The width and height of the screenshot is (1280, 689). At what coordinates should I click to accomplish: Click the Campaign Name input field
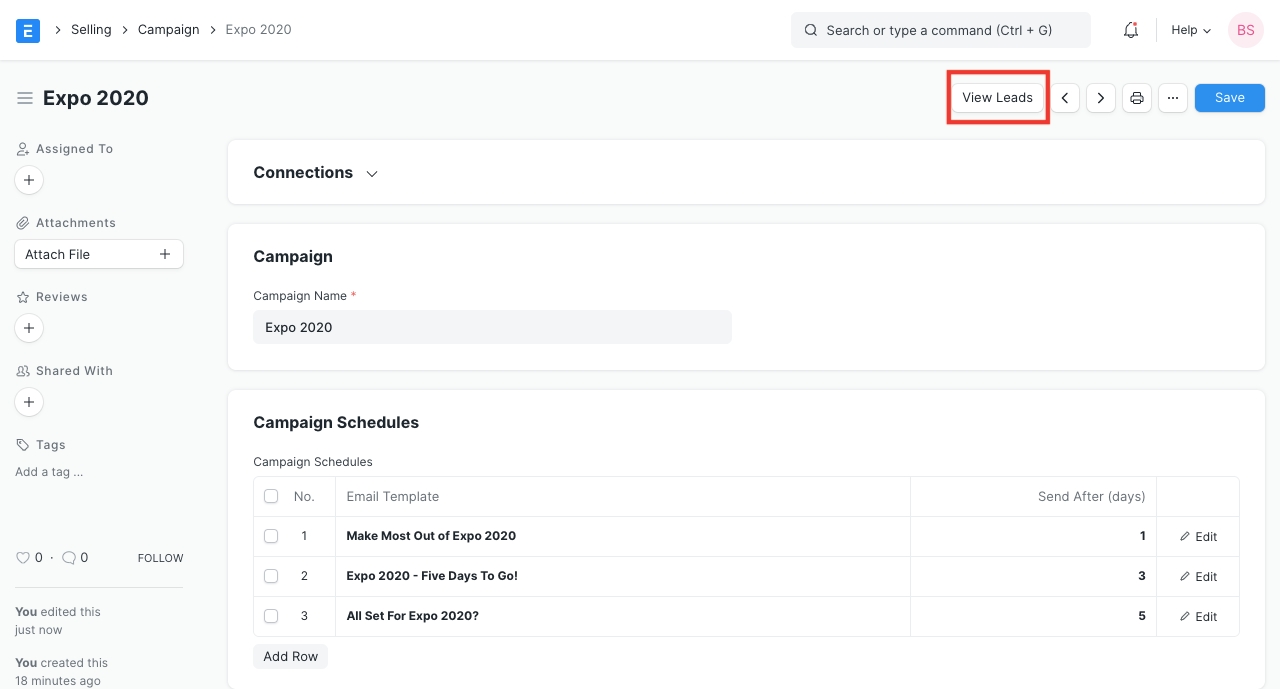[492, 327]
